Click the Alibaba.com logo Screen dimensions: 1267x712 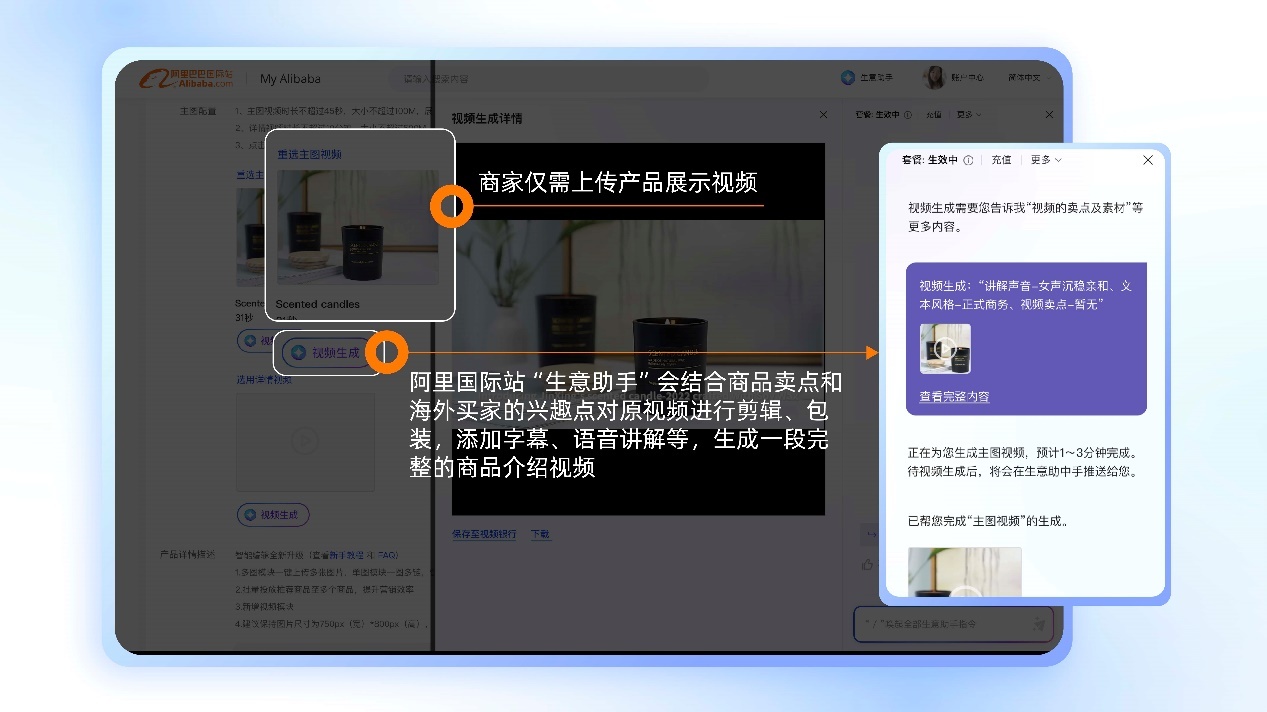click(x=186, y=78)
